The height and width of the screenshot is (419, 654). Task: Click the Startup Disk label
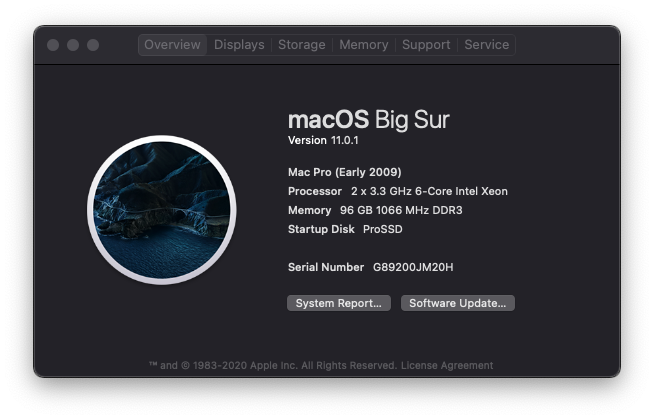tap(321, 229)
